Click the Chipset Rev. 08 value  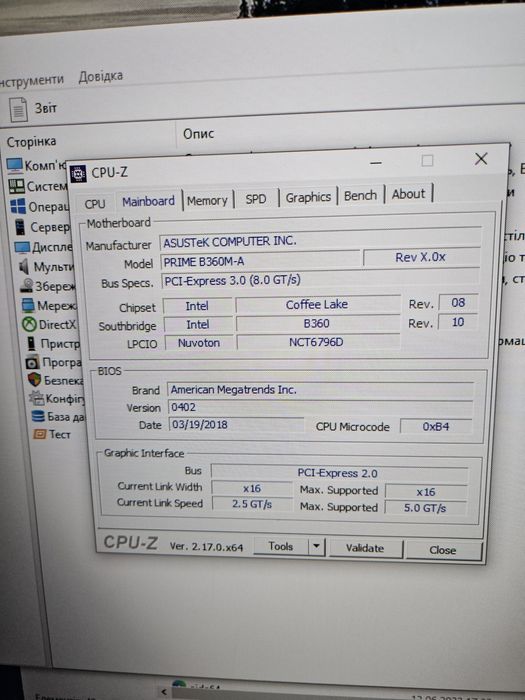(458, 303)
